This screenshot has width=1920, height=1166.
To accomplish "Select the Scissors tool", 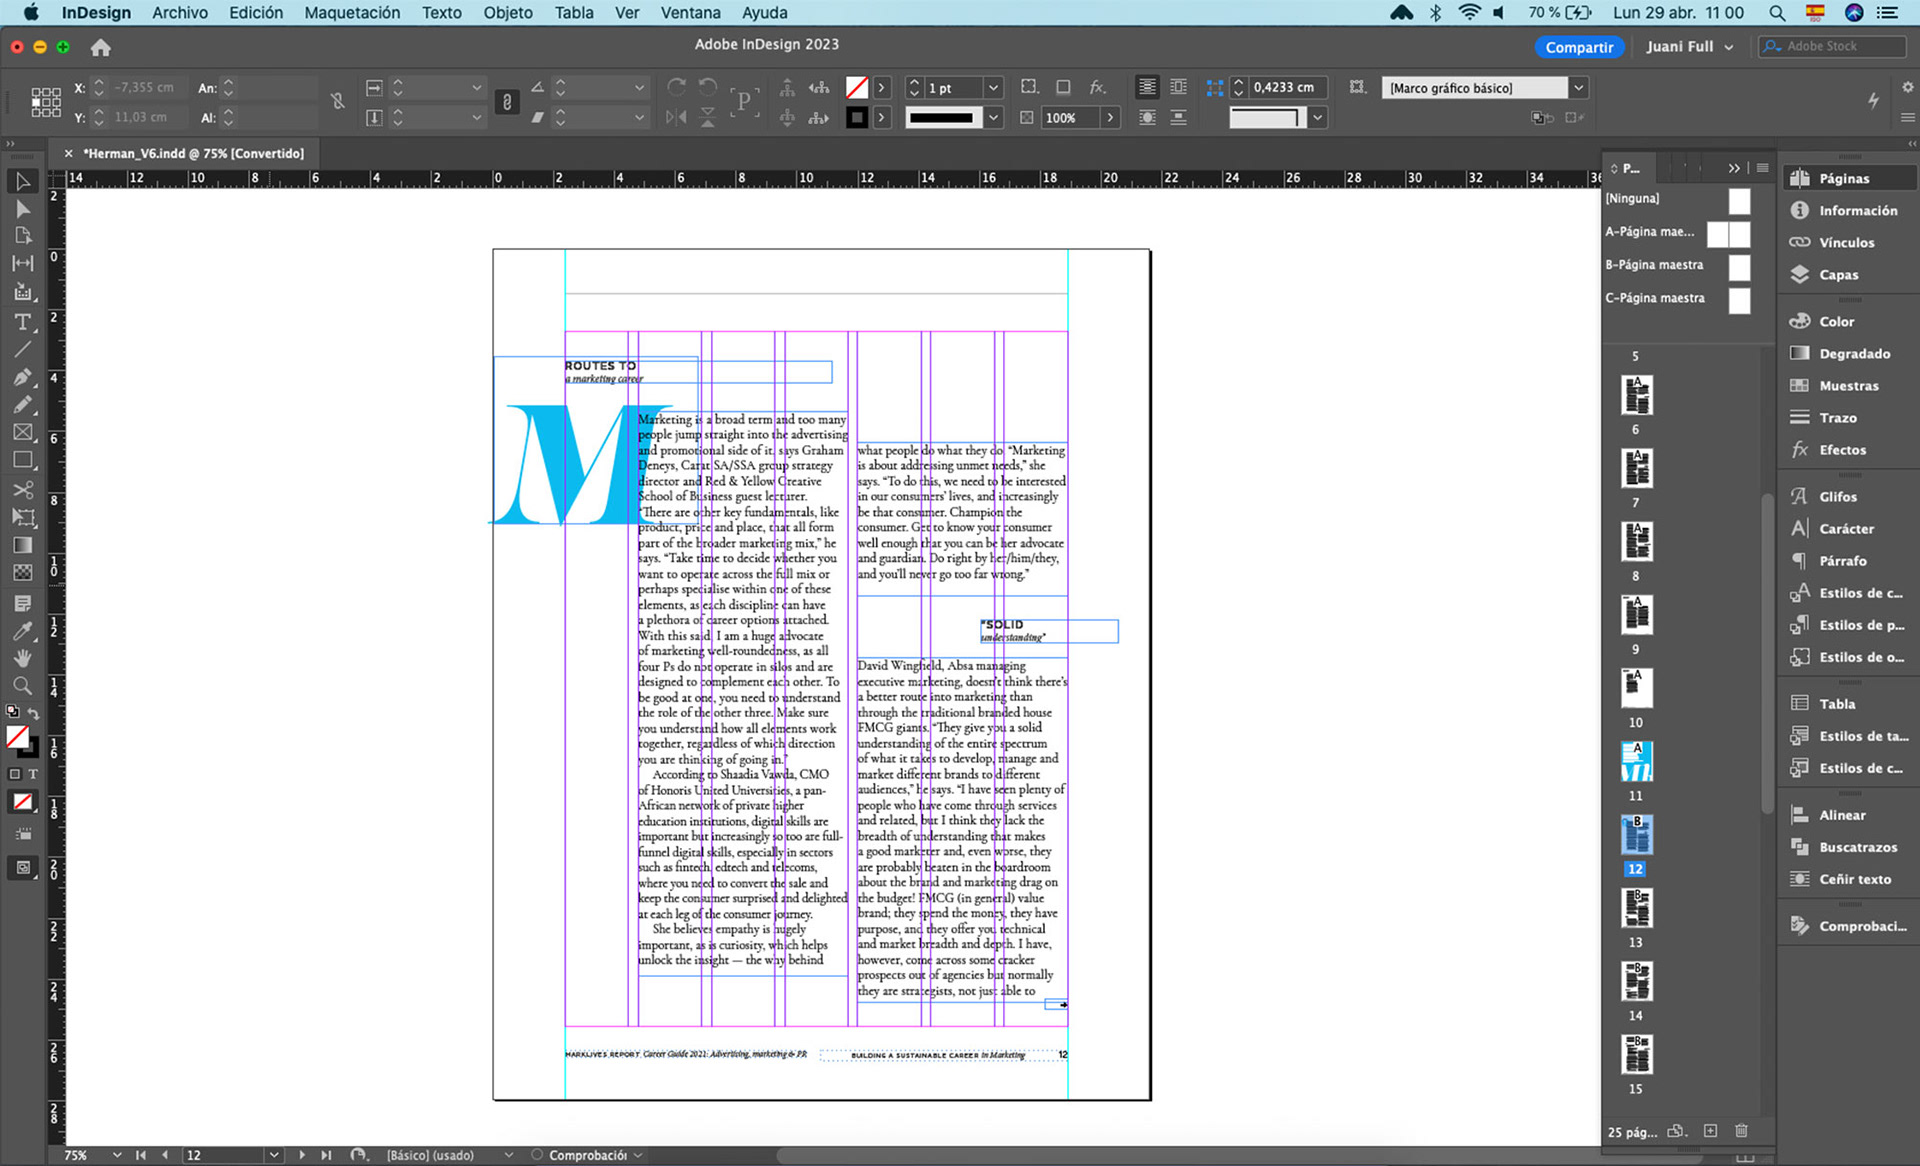I will pos(22,490).
